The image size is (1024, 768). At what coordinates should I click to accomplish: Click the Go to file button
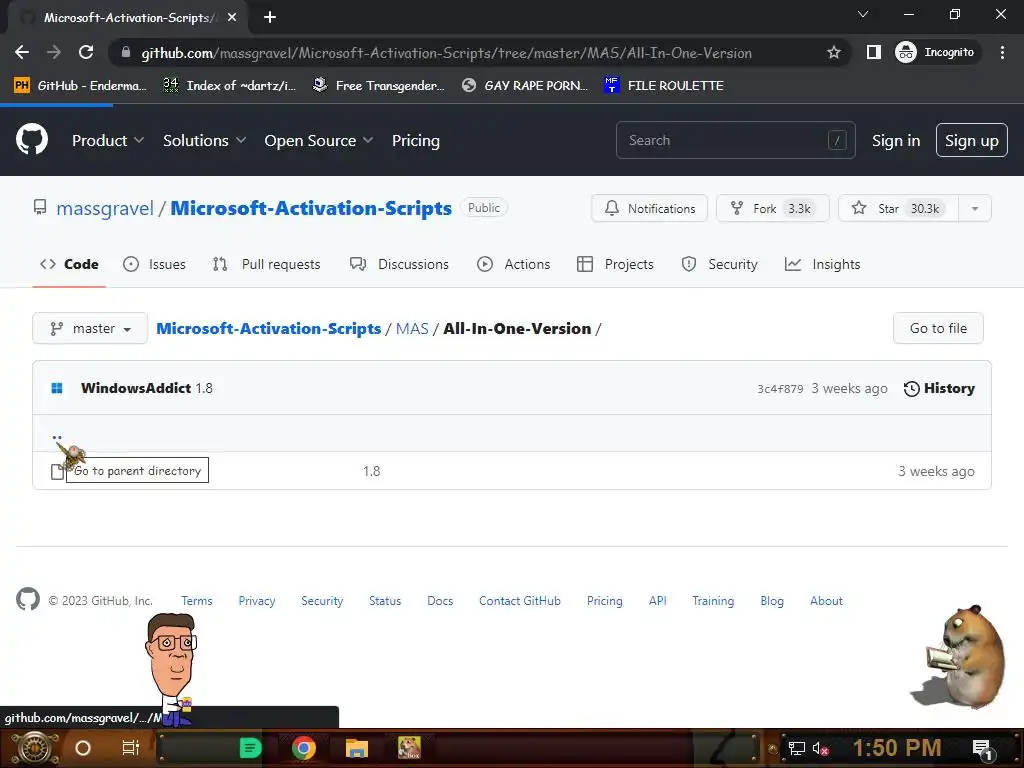tap(938, 328)
